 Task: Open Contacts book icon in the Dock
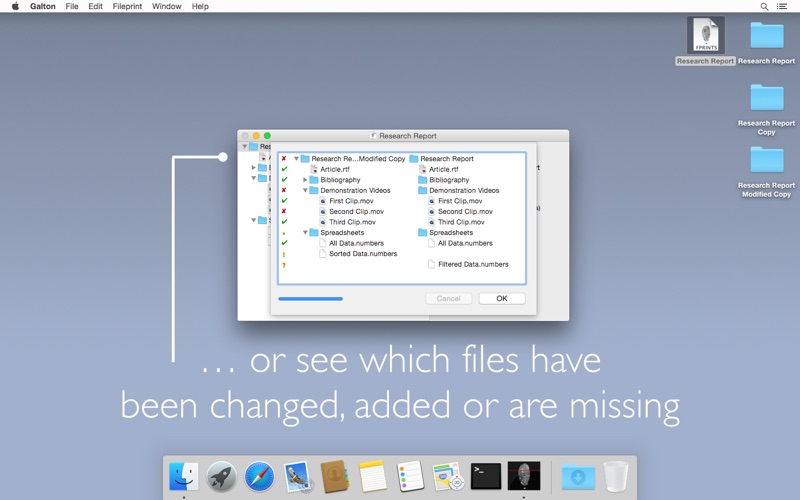tap(335, 476)
